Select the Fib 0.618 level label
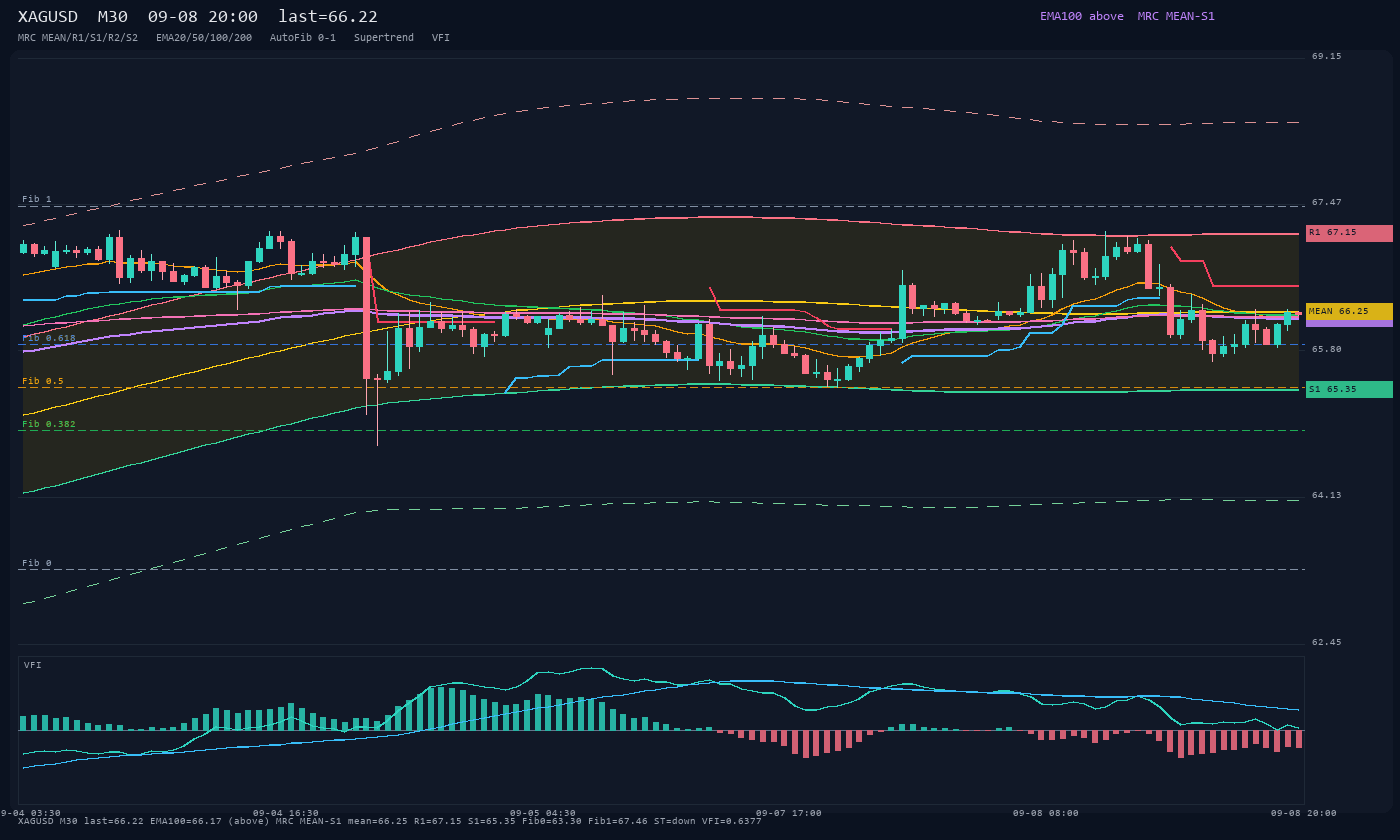Image resolution: width=1400 pixels, height=840 pixels. (49, 338)
